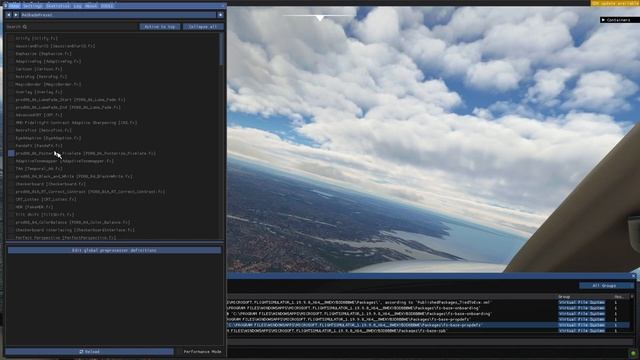640x360 pixels.
Task: Disable the prod80_06_Posterize_Pixelate effect checkbox
Action: pos(11,153)
